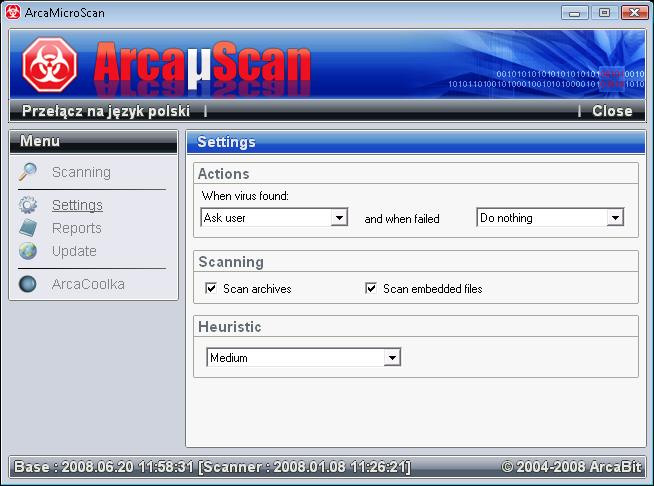Click the Settings panel title
The width and height of the screenshot is (654, 486).
click(x=226, y=142)
